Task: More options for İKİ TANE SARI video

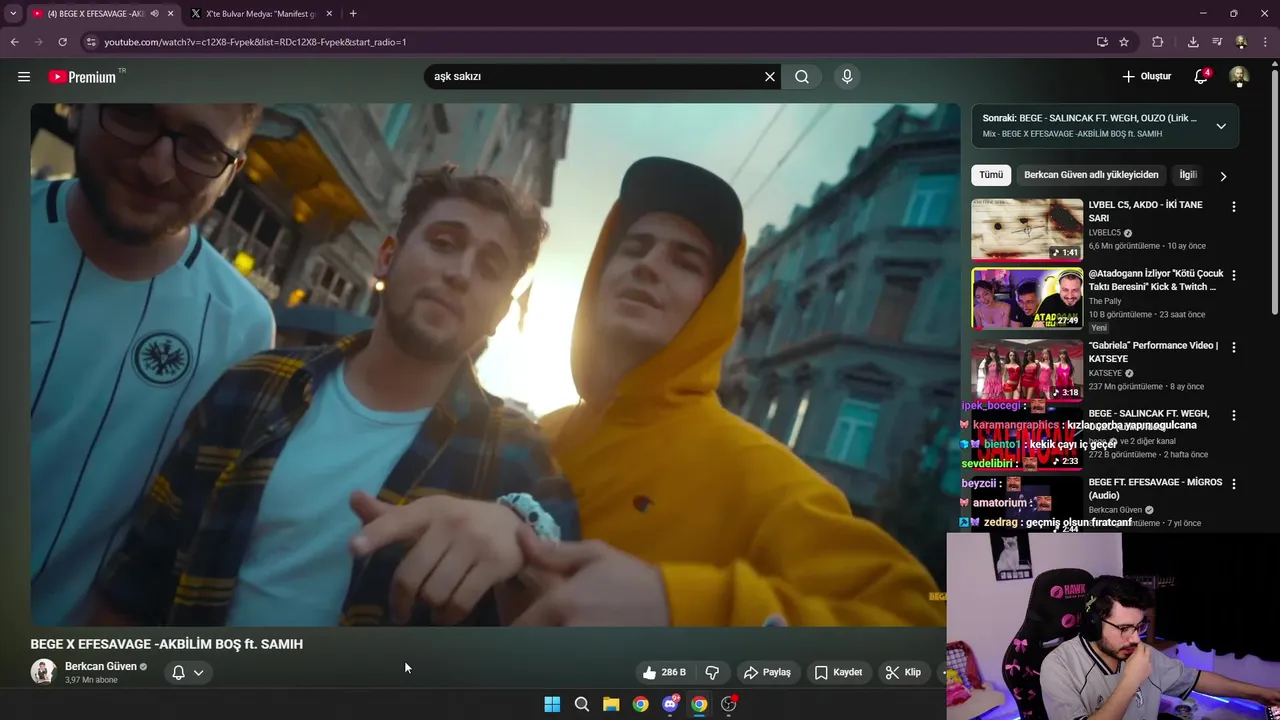Action: (1233, 207)
